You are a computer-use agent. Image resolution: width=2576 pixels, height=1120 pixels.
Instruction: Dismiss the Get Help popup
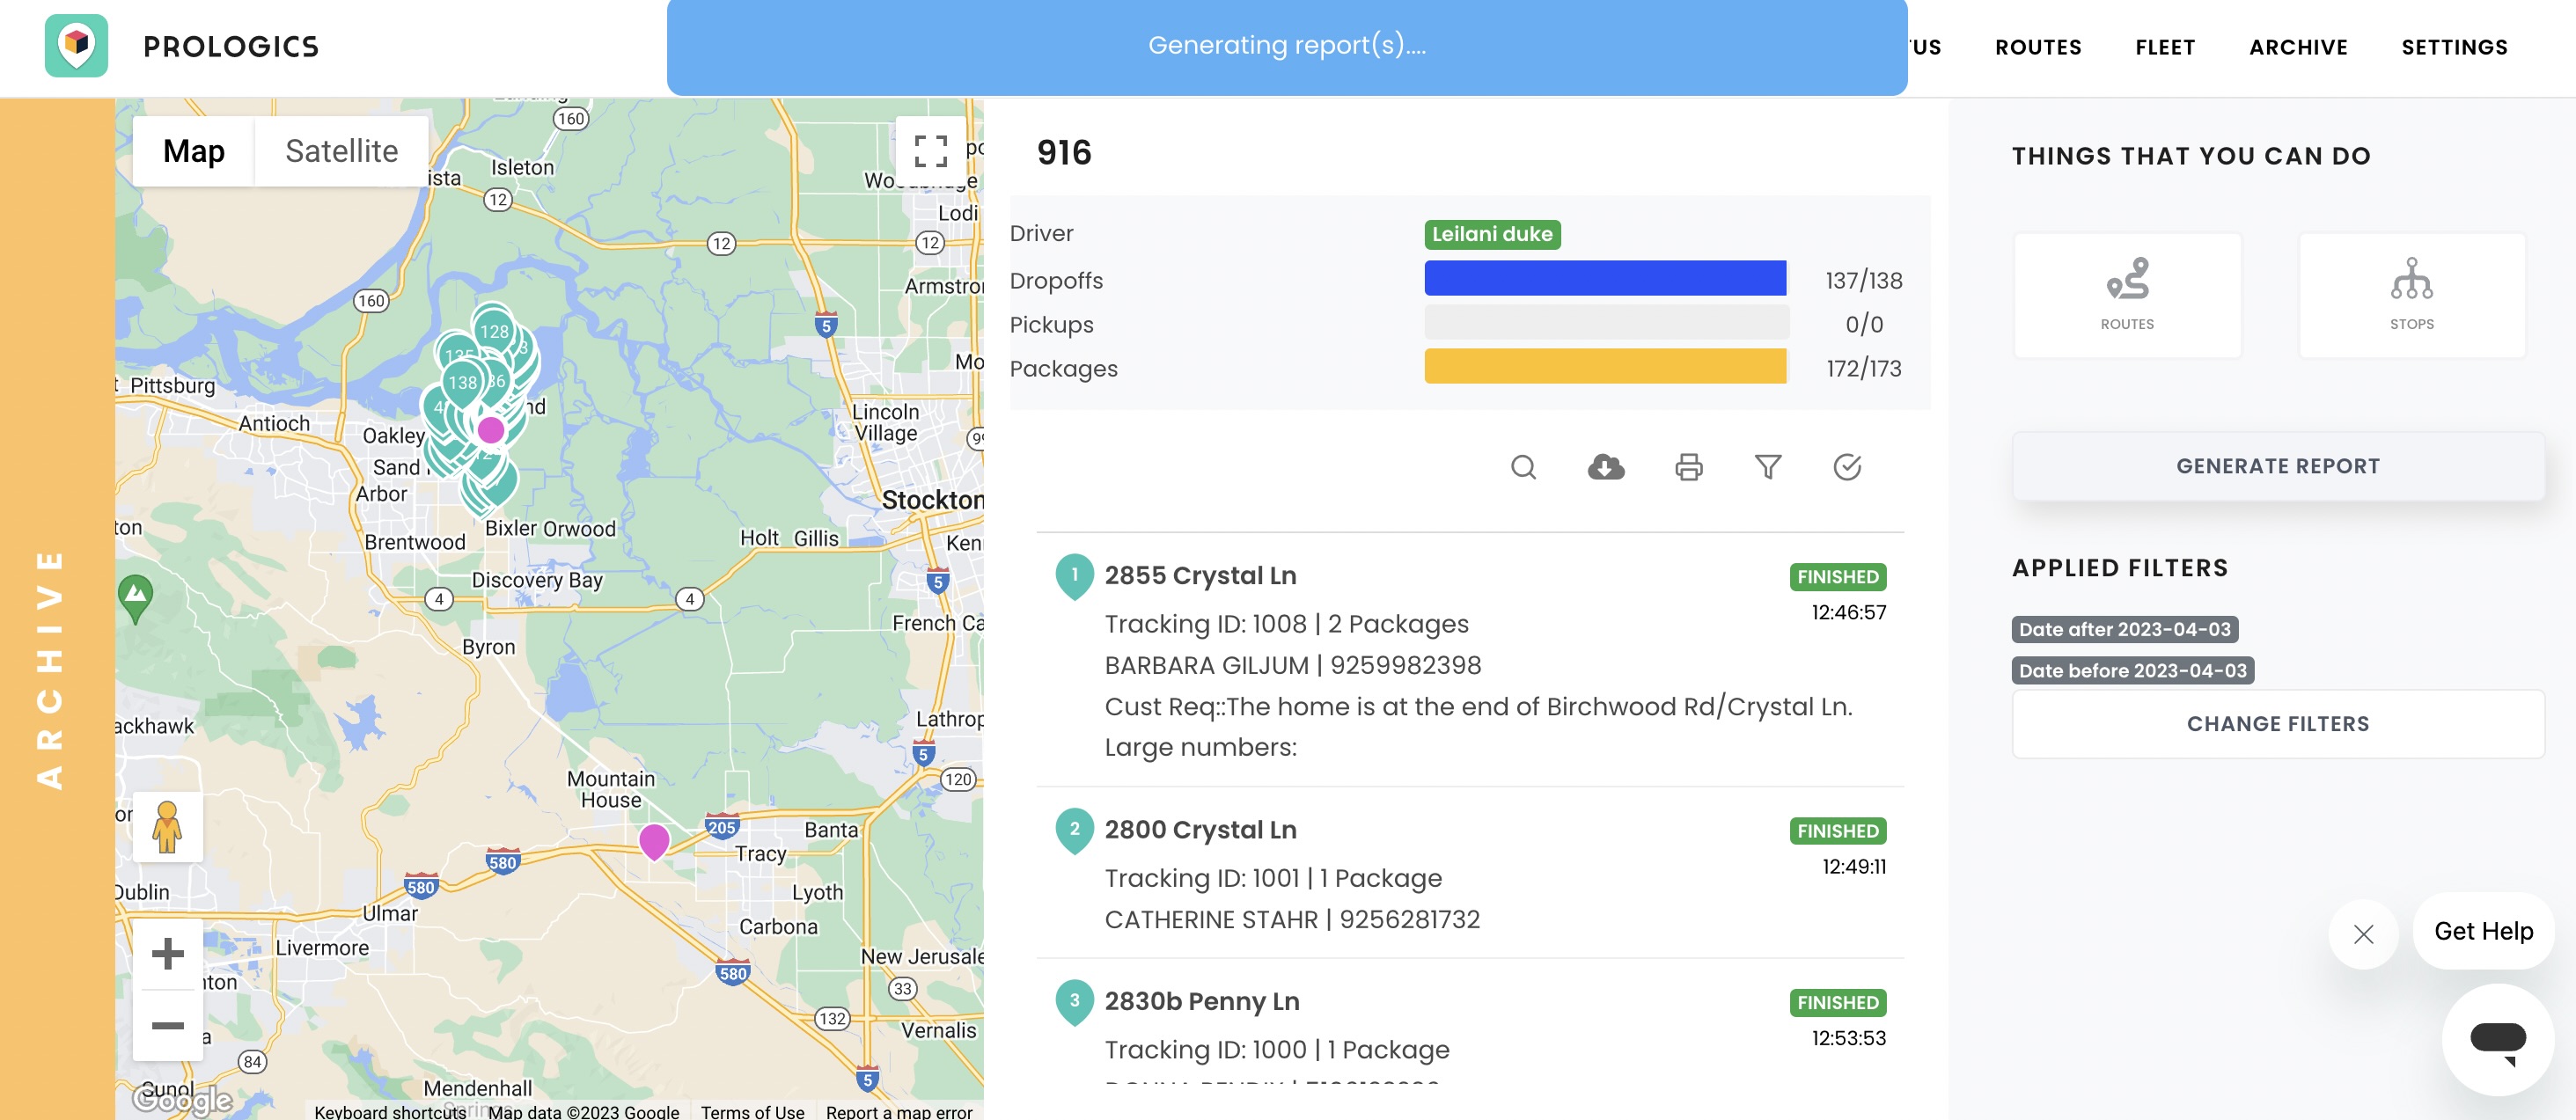2363,934
